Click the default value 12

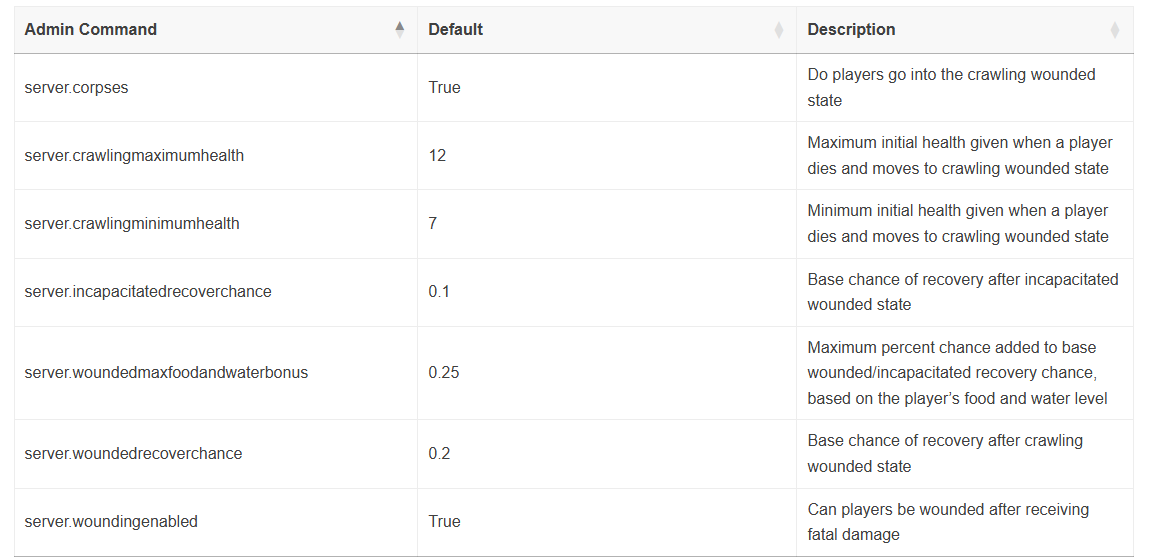[x=437, y=155]
